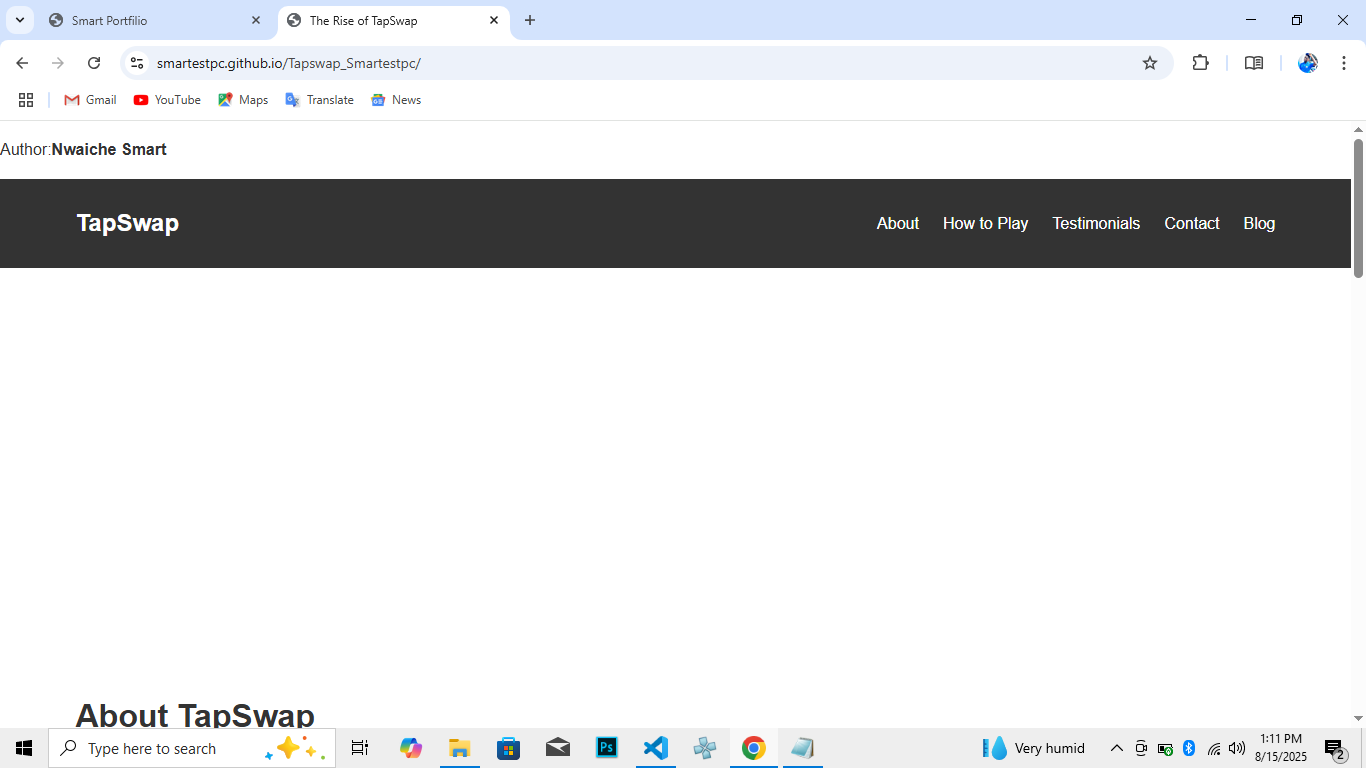Go forward to next page
This screenshot has height=768, width=1366.
point(58,63)
